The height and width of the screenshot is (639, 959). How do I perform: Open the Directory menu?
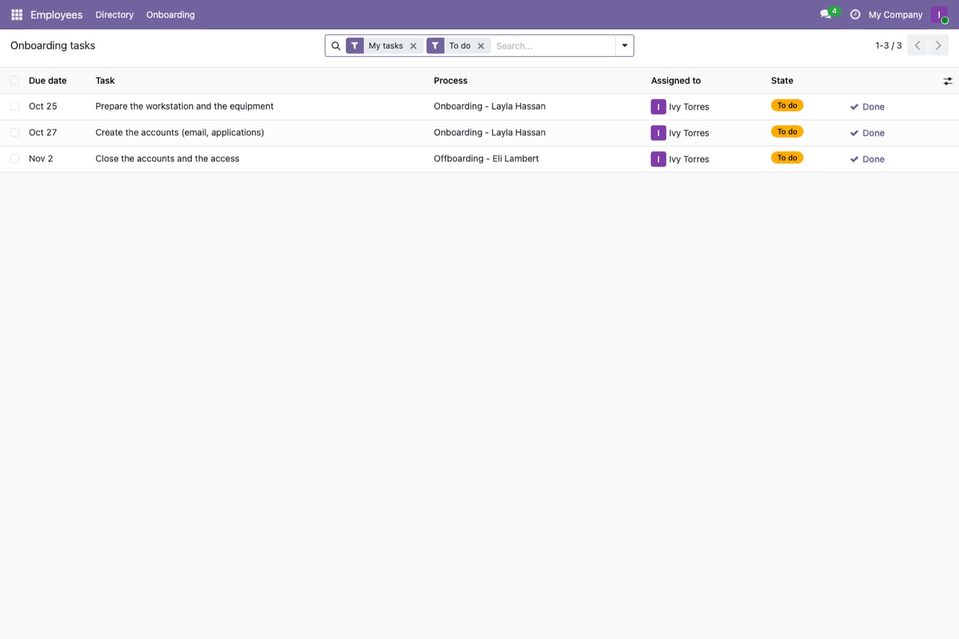click(x=114, y=15)
